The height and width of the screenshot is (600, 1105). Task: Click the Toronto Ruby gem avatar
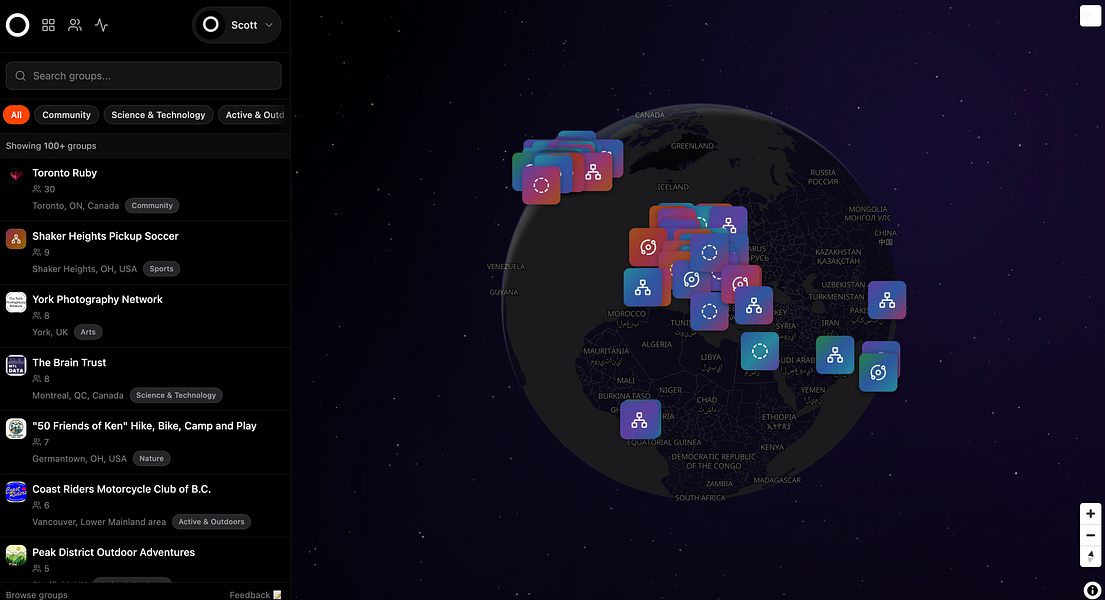[x=16, y=176]
